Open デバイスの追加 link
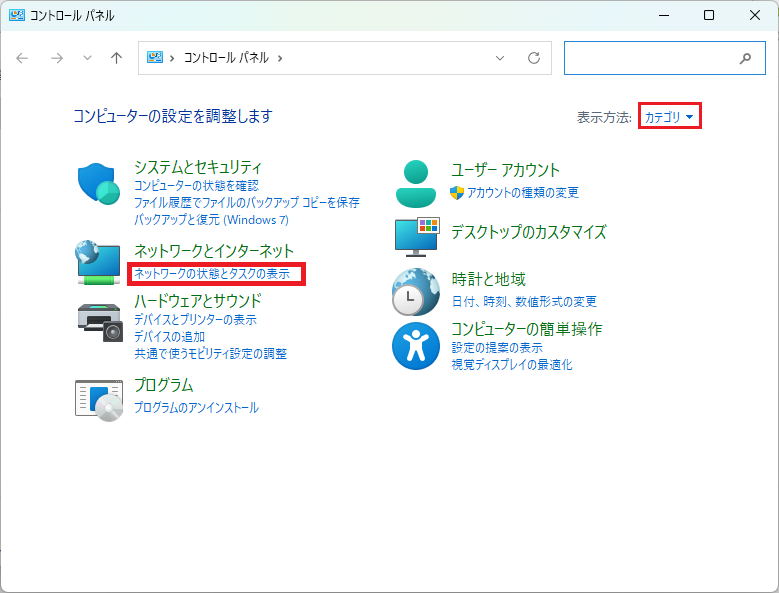The height and width of the screenshot is (593, 779). (169, 337)
